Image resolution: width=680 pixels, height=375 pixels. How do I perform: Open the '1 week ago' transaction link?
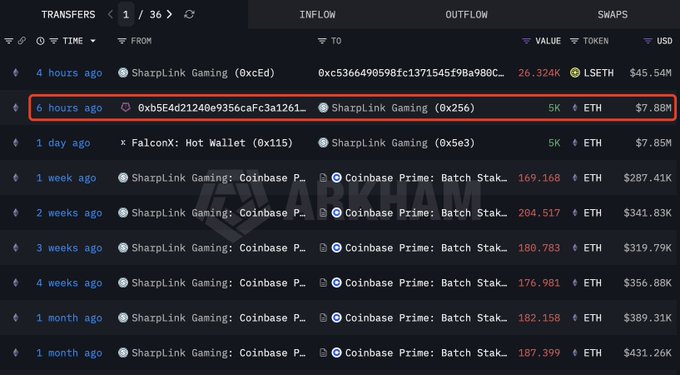[66, 178]
